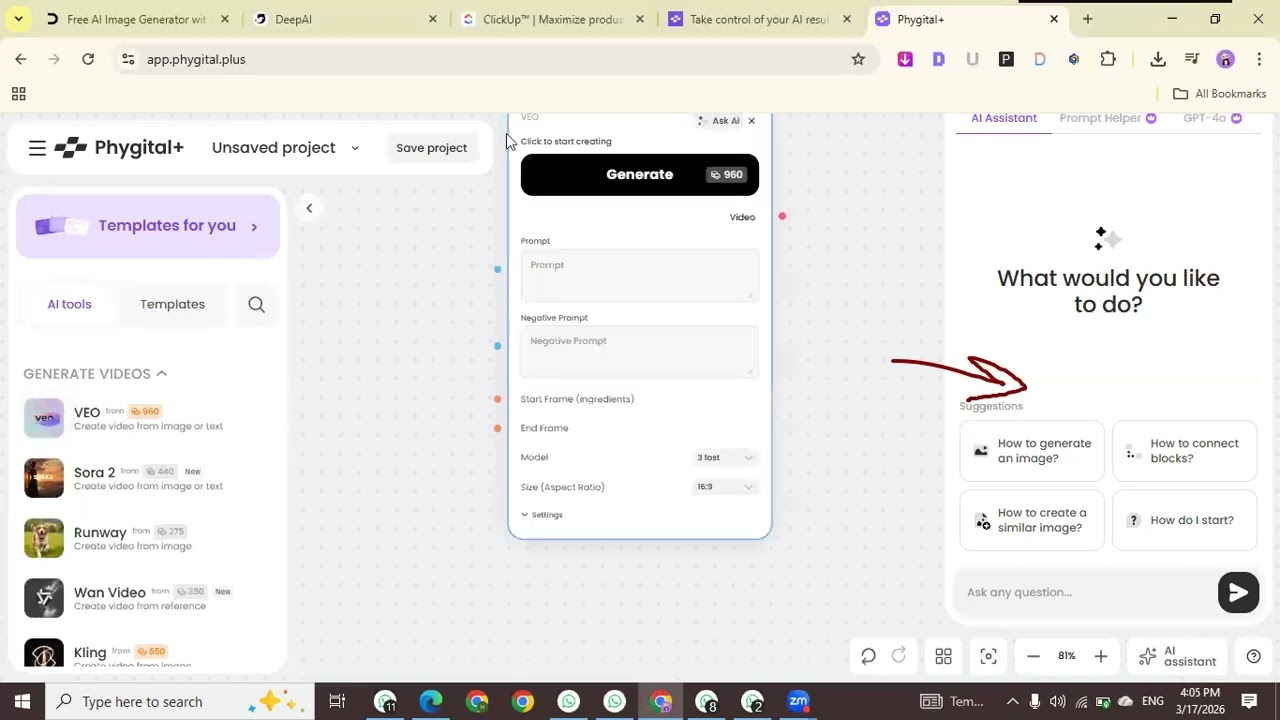Open the AI Assistant tab
The image size is (1280, 720).
pos(1004,118)
